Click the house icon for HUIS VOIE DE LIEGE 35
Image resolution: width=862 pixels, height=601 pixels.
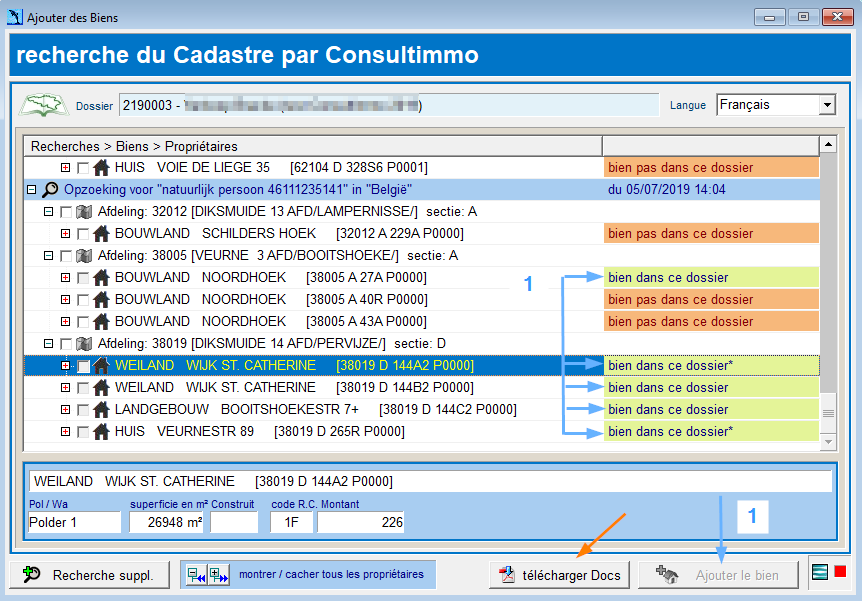point(101,168)
